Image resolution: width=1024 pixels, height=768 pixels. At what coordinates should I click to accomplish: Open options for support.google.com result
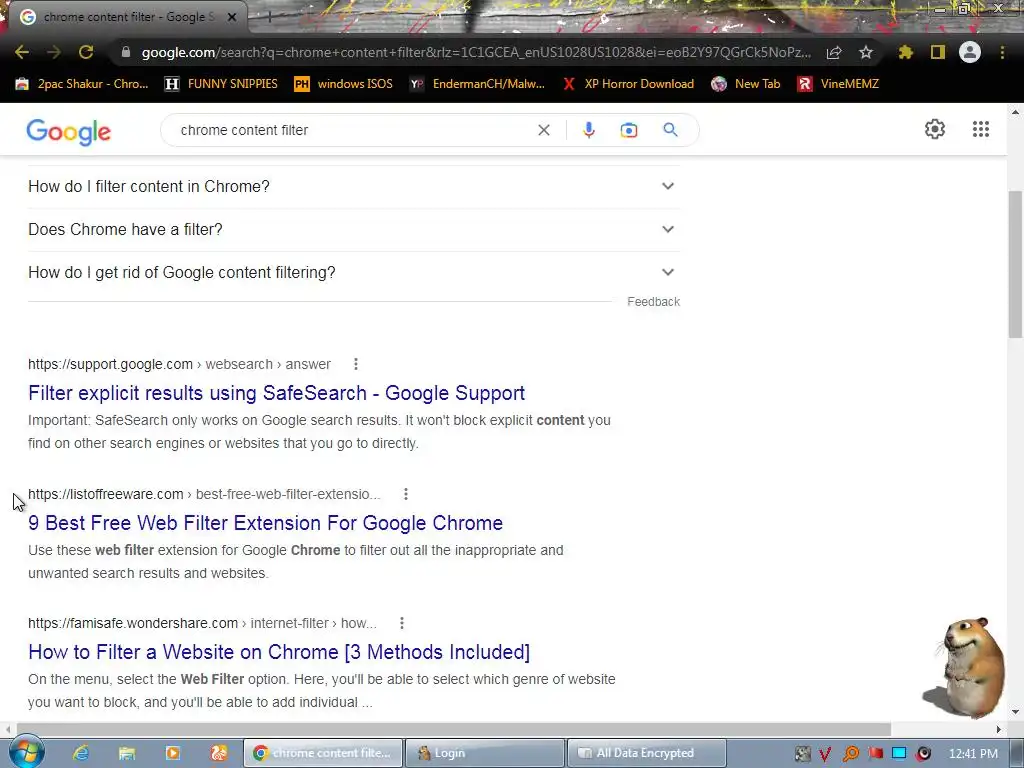[356, 364]
